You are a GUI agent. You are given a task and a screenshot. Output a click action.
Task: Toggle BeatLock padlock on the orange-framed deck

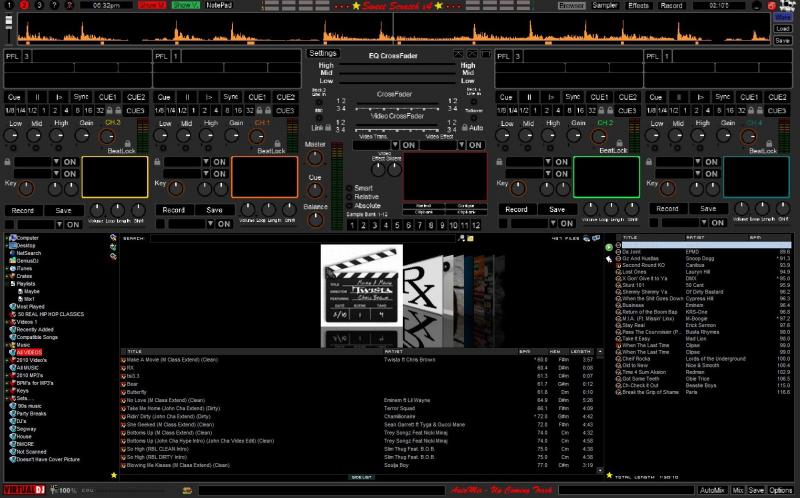tap(277, 143)
